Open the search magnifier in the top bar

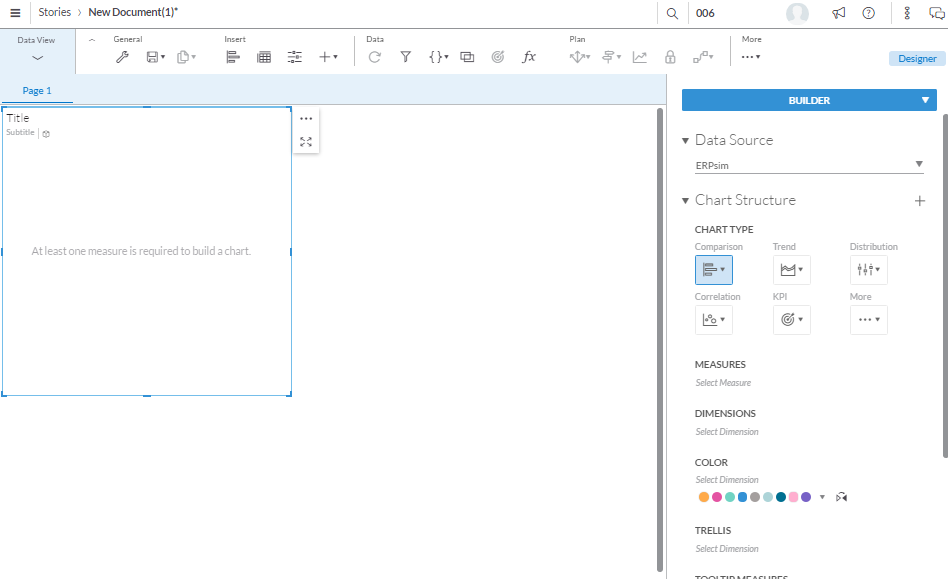coord(672,12)
